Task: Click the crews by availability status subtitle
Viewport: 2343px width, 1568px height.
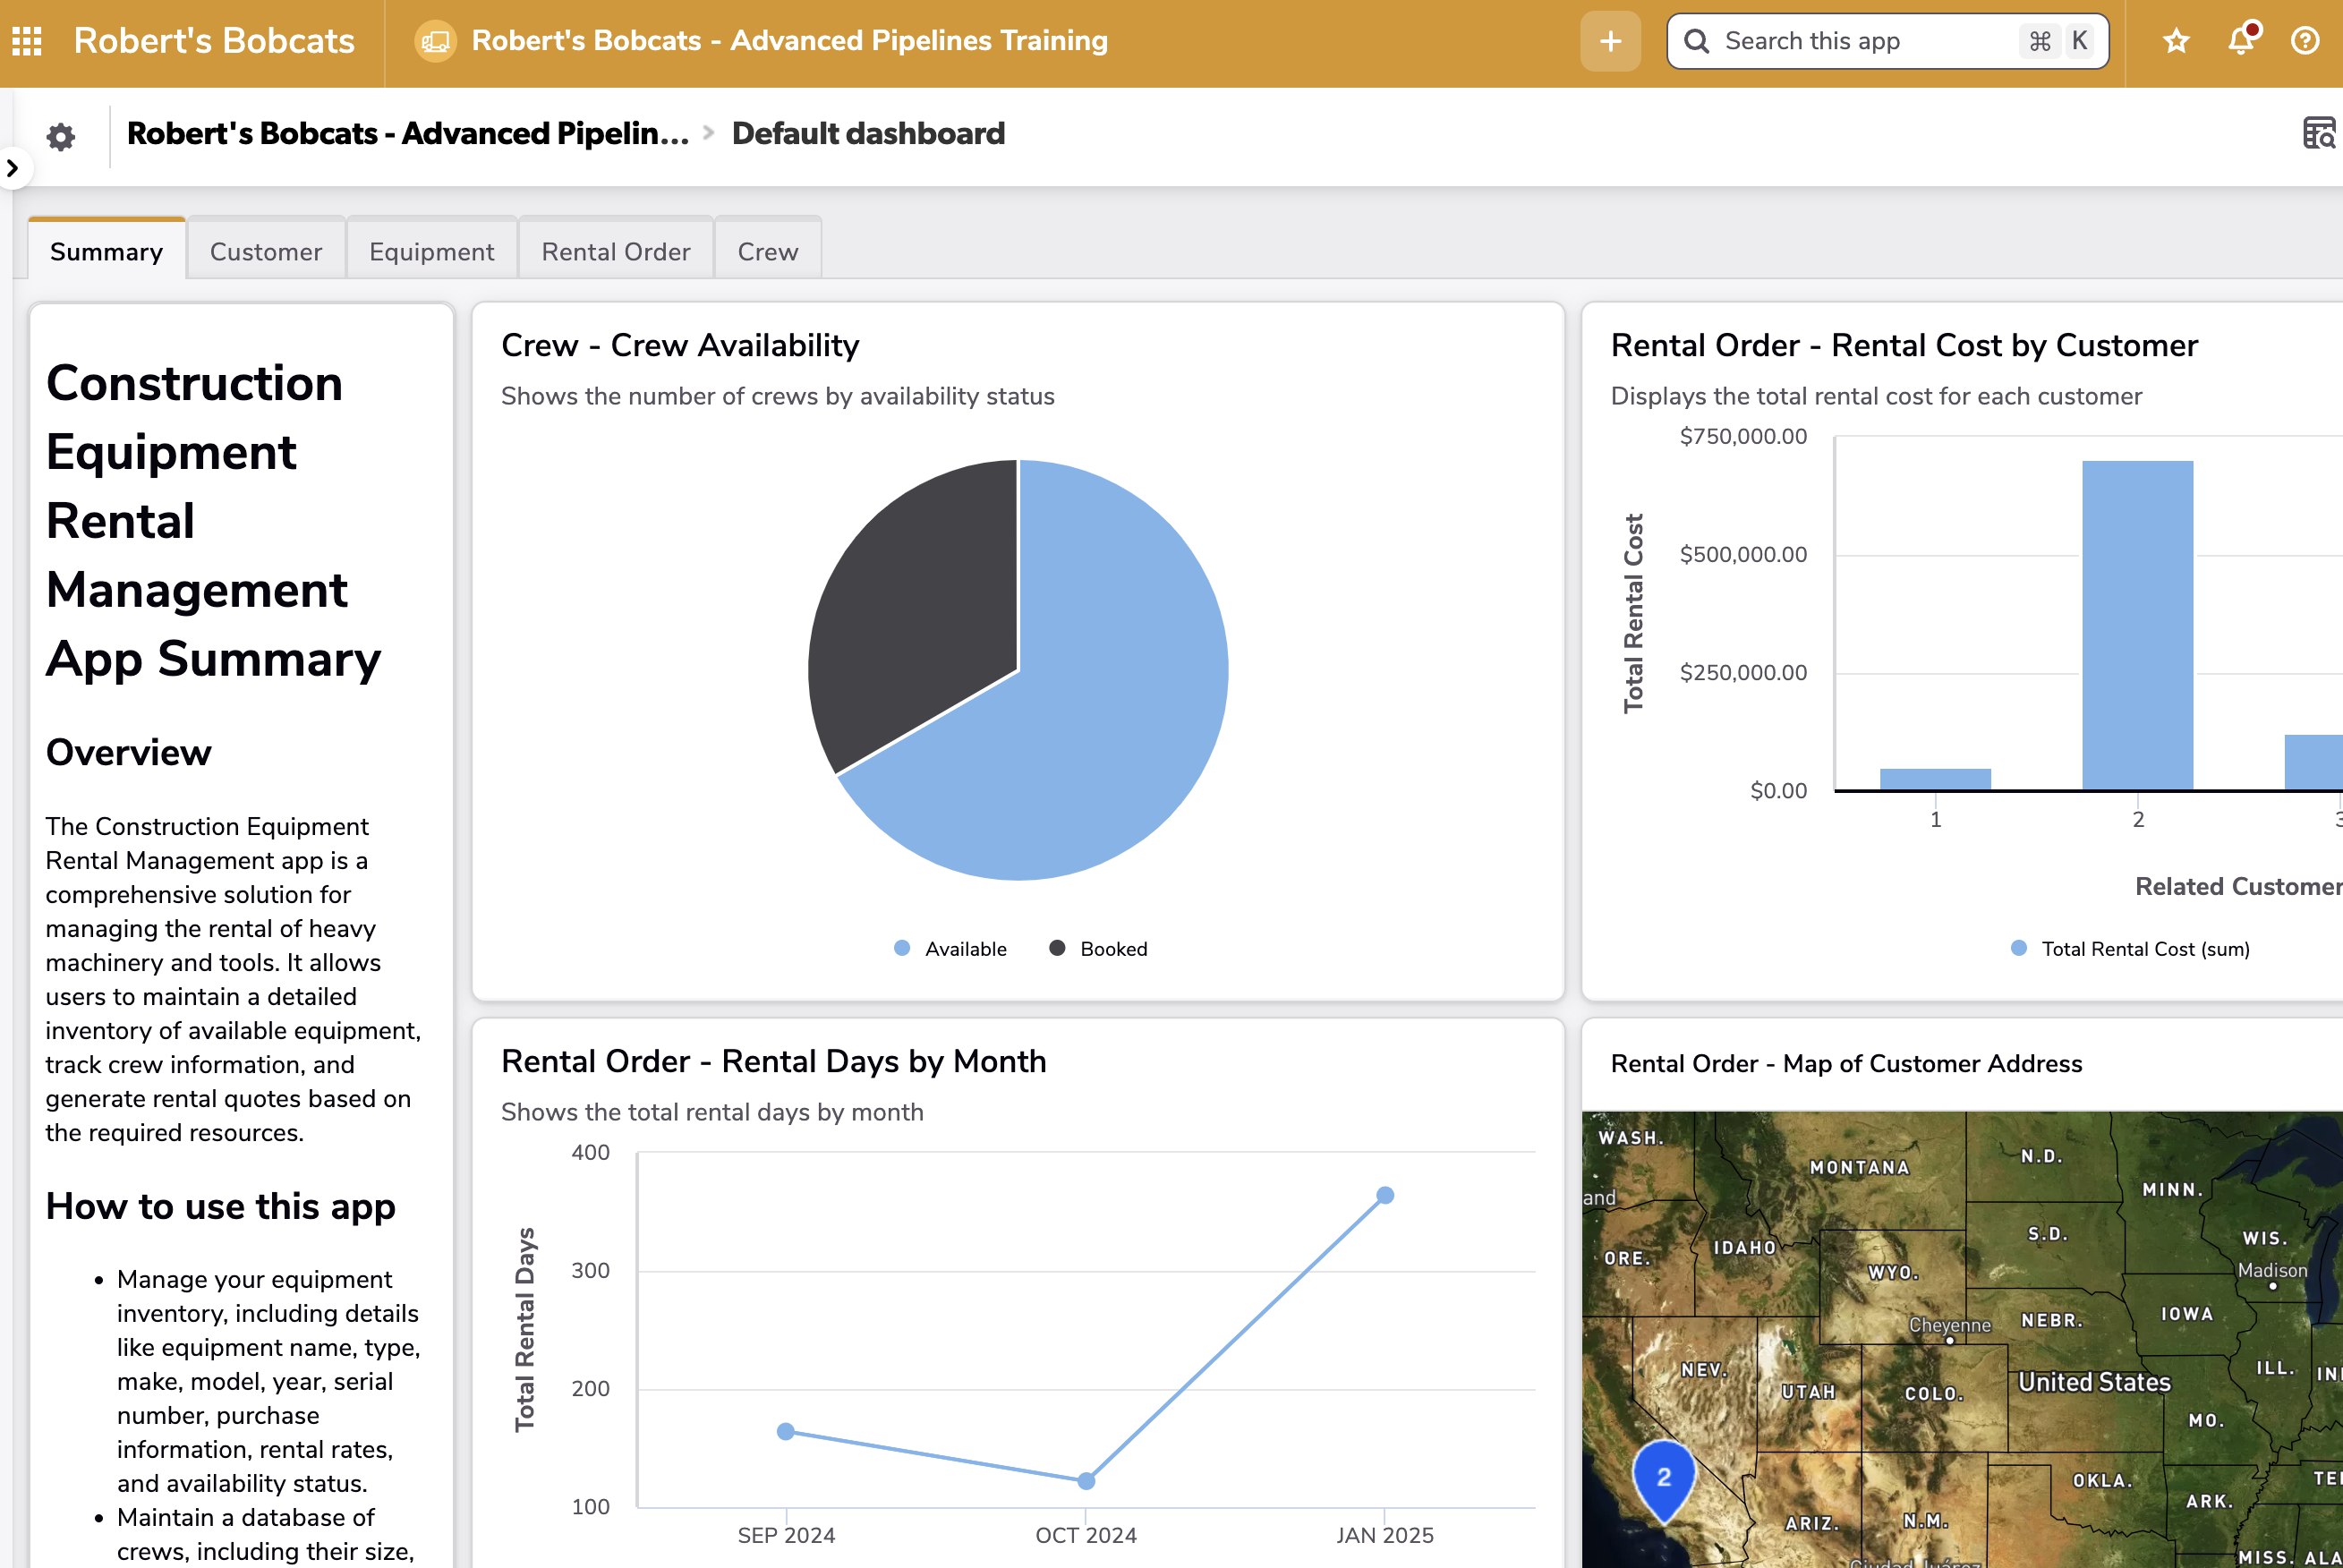Action: (778, 396)
